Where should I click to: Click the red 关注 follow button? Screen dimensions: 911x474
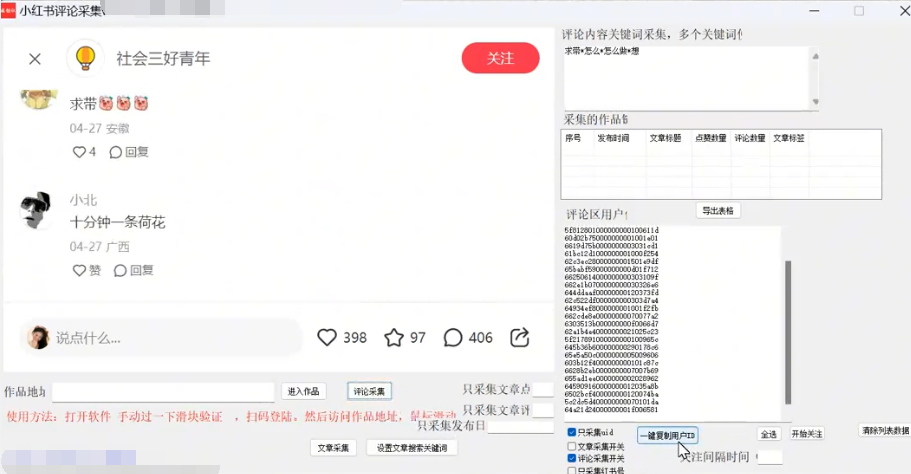point(500,58)
